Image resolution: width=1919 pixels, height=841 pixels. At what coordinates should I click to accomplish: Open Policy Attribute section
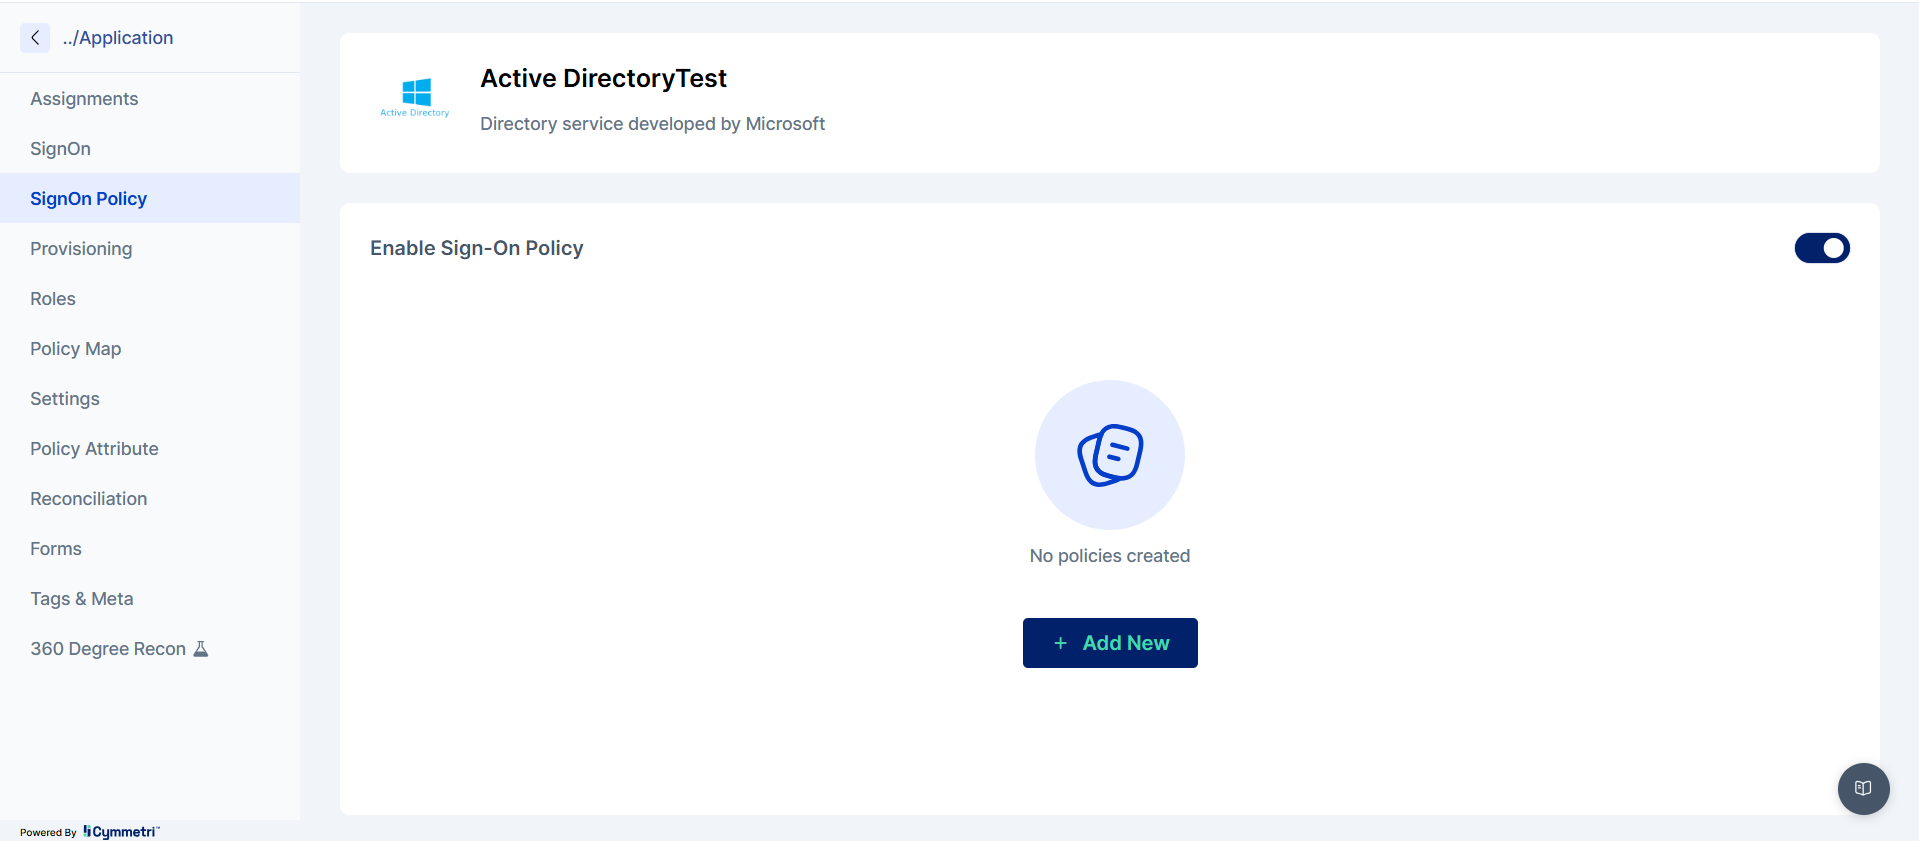[150, 448]
